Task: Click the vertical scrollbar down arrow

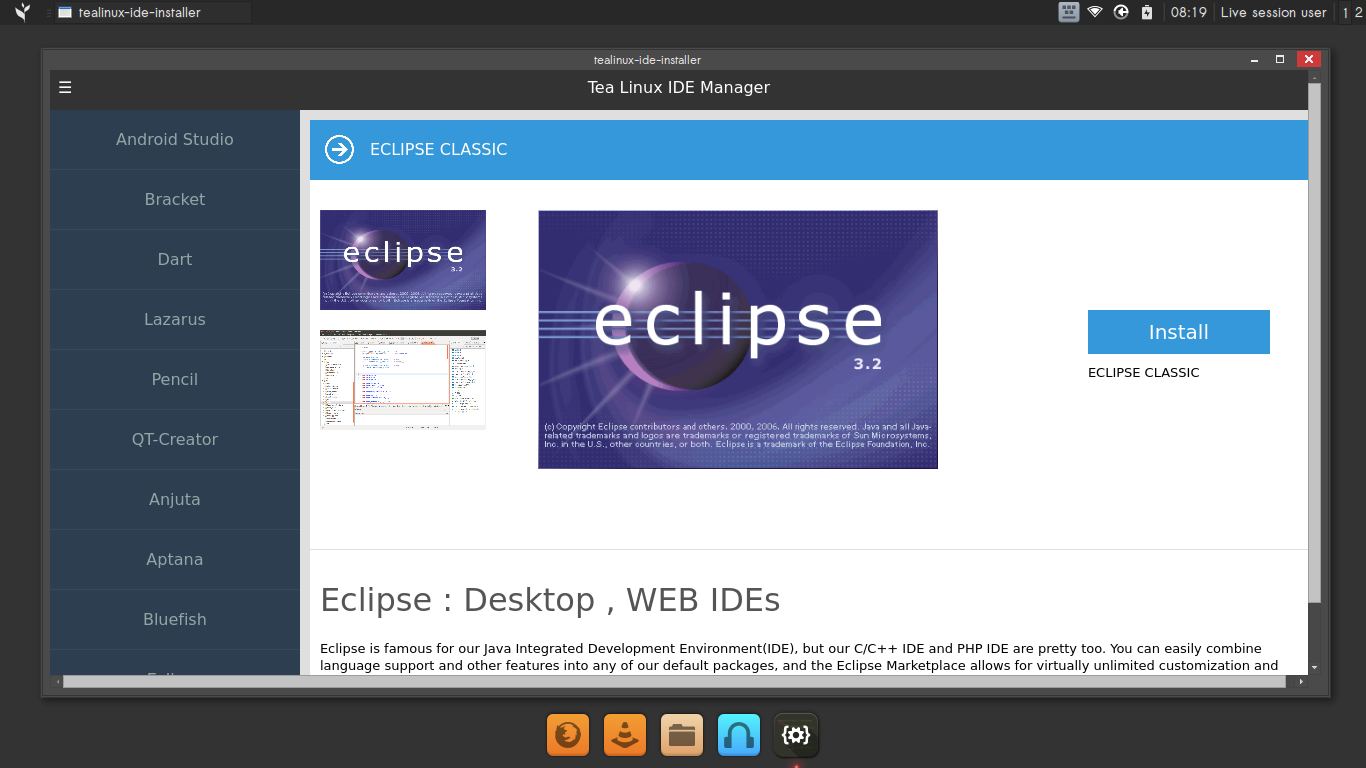Action: pos(1314,667)
